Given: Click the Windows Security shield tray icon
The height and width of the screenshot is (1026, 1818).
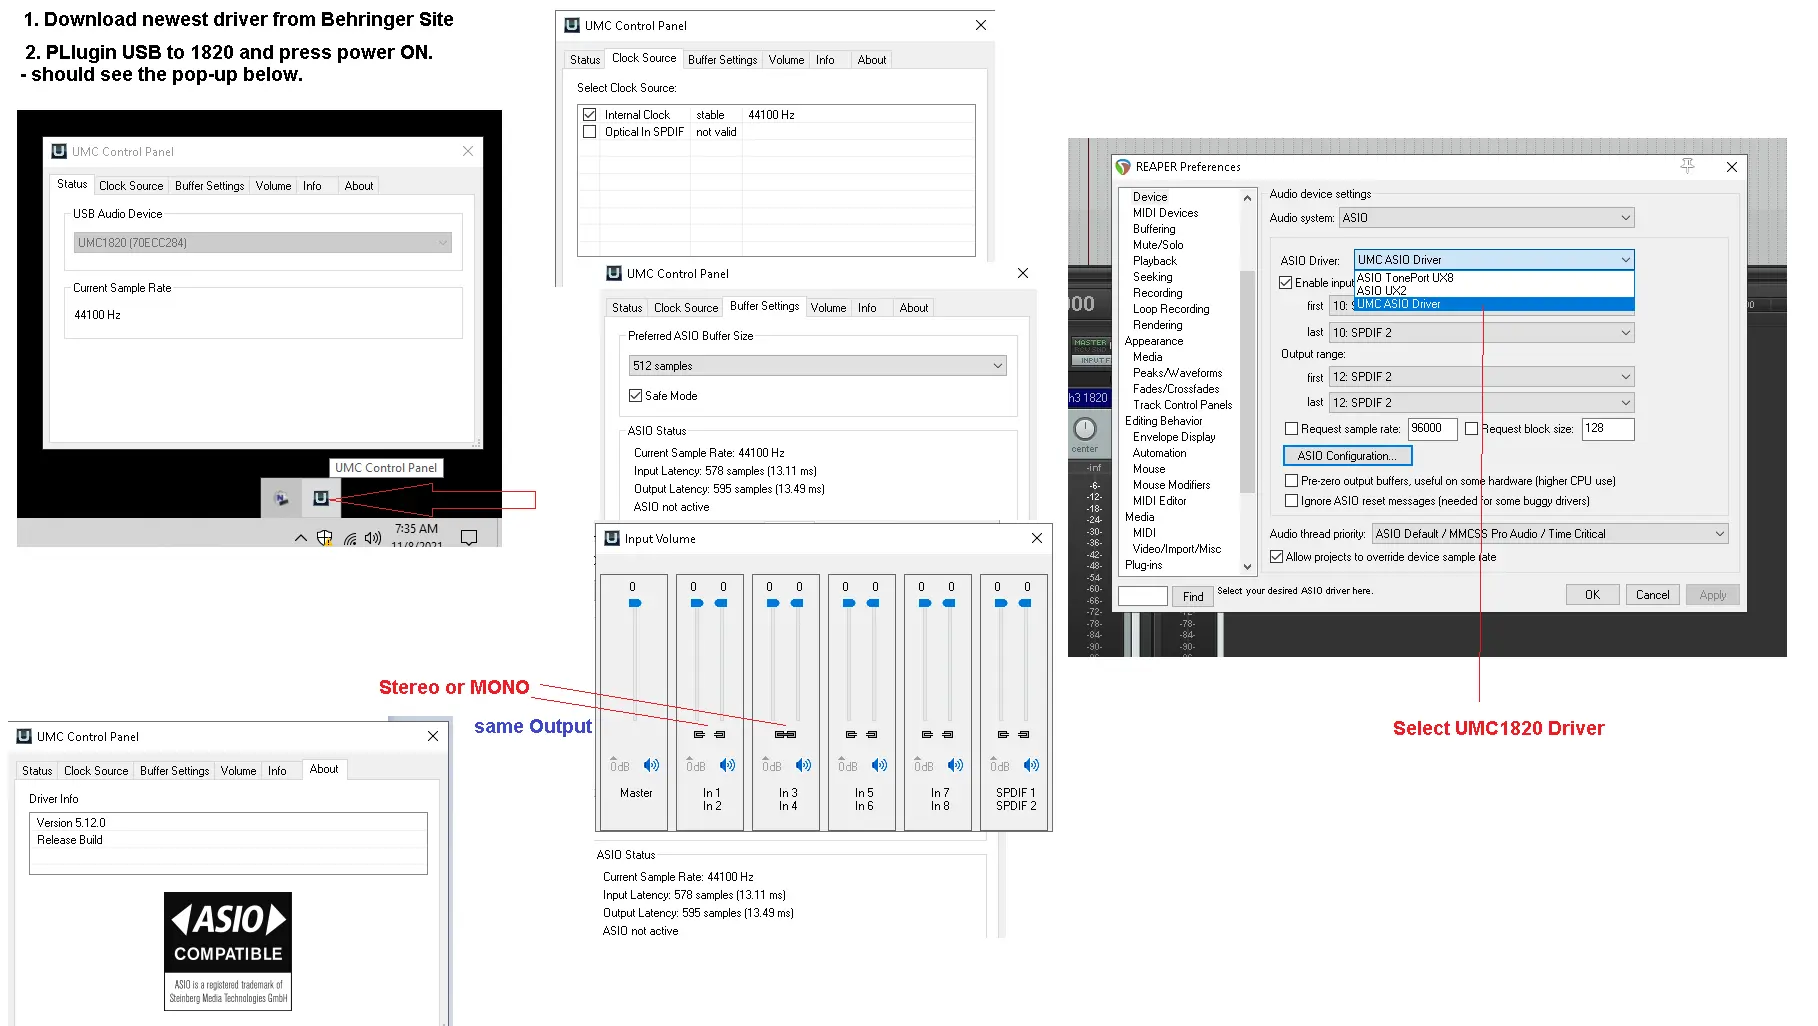Looking at the screenshot, I should pyautogui.click(x=324, y=538).
